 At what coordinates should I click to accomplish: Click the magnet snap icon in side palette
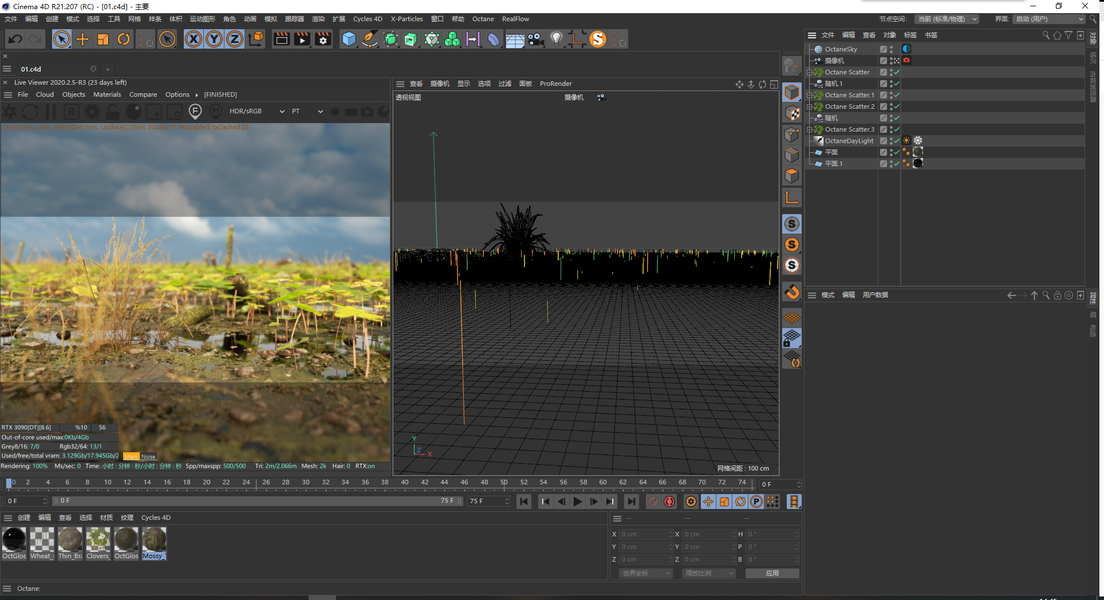click(x=792, y=292)
